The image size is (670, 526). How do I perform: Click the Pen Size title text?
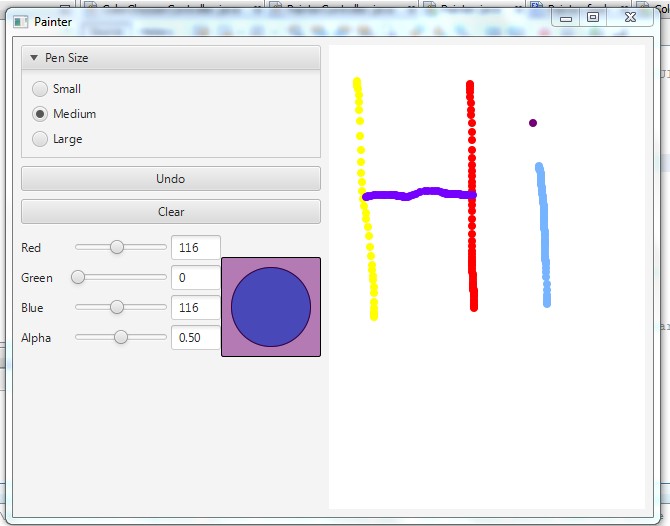pyautogui.click(x=67, y=58)
